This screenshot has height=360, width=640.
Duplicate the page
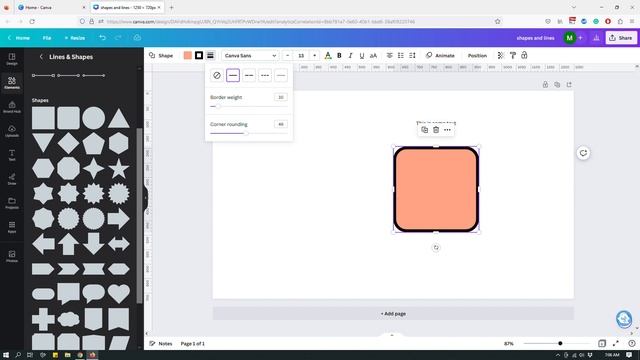557,84
